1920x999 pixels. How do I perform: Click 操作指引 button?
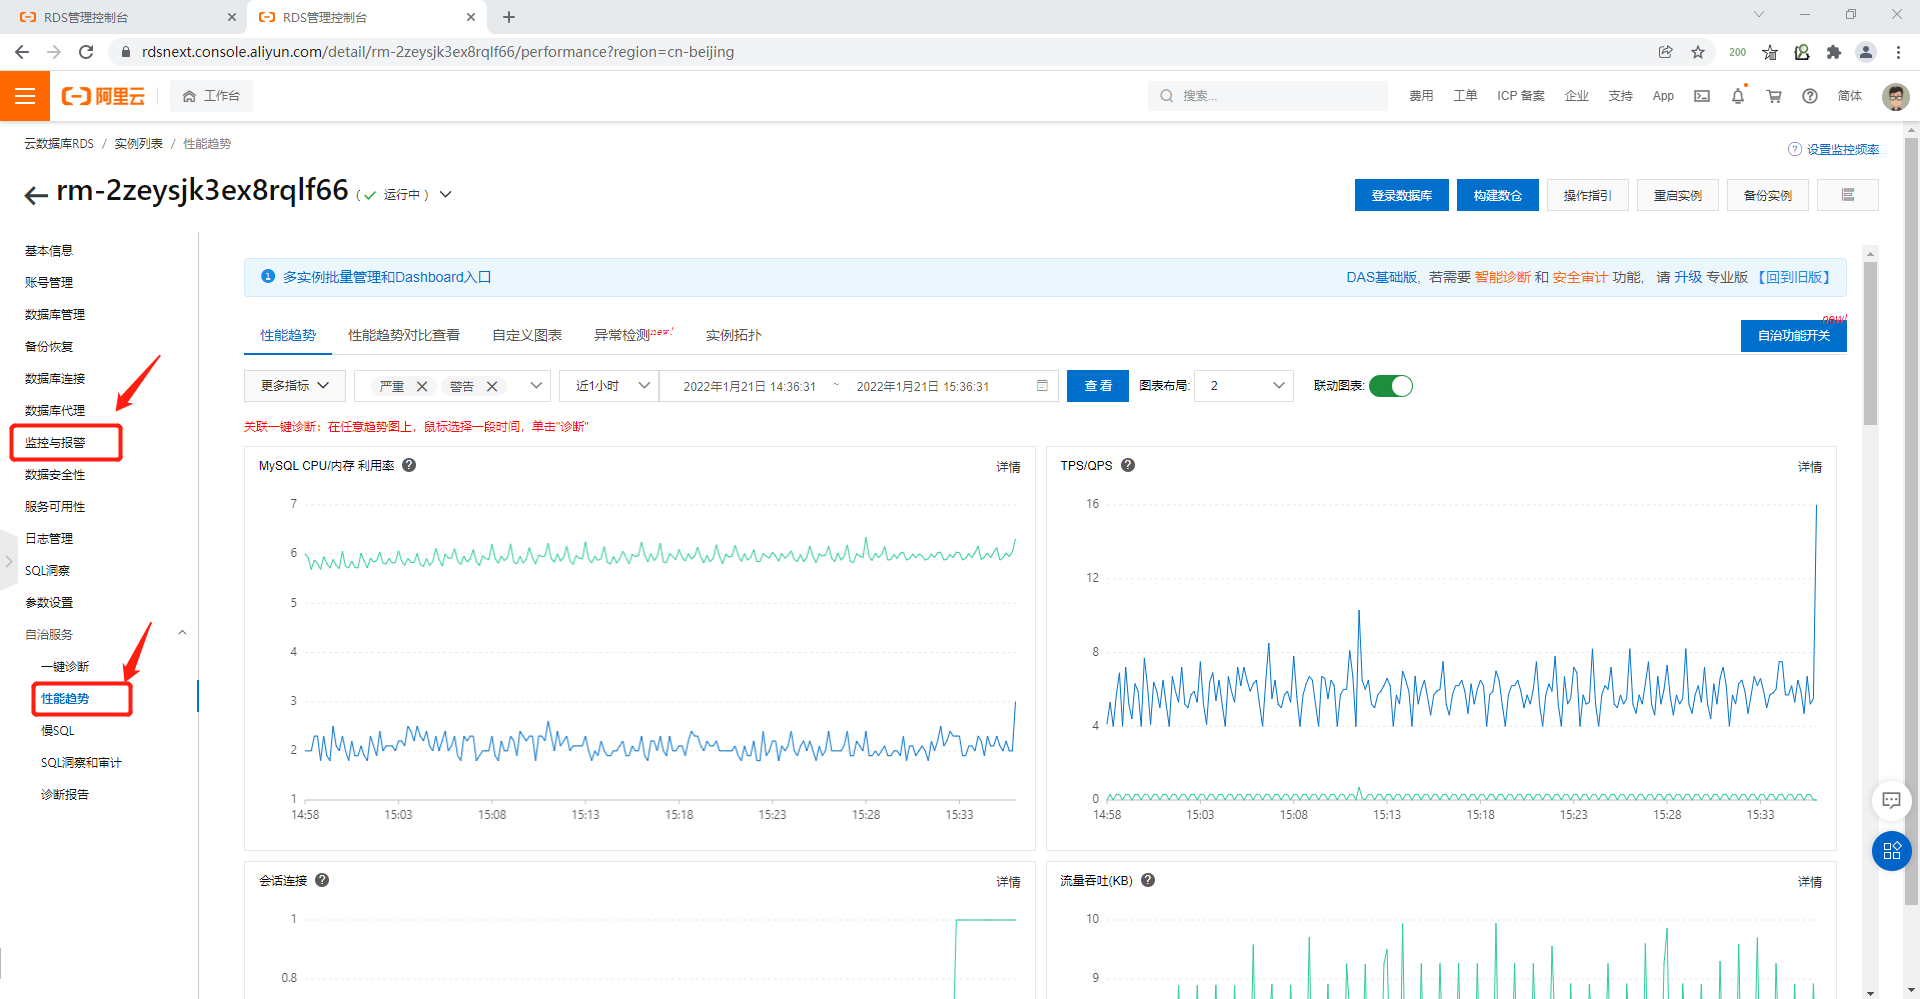pos(1587,195)
